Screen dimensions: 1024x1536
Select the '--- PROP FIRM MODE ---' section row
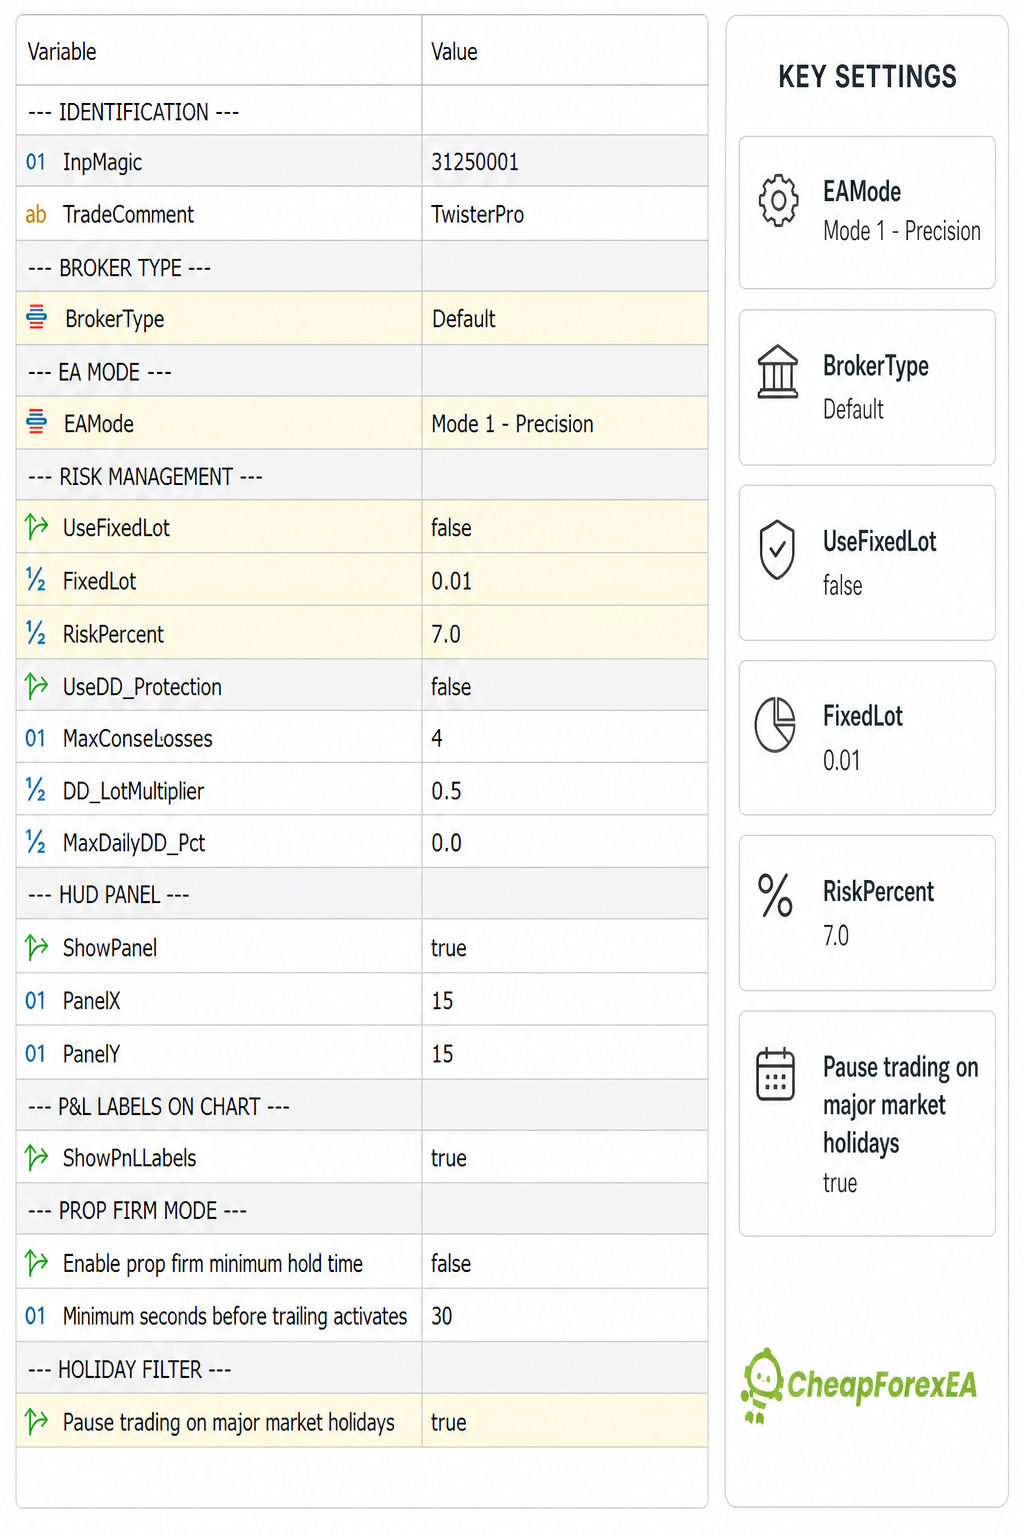(362, 1210)
